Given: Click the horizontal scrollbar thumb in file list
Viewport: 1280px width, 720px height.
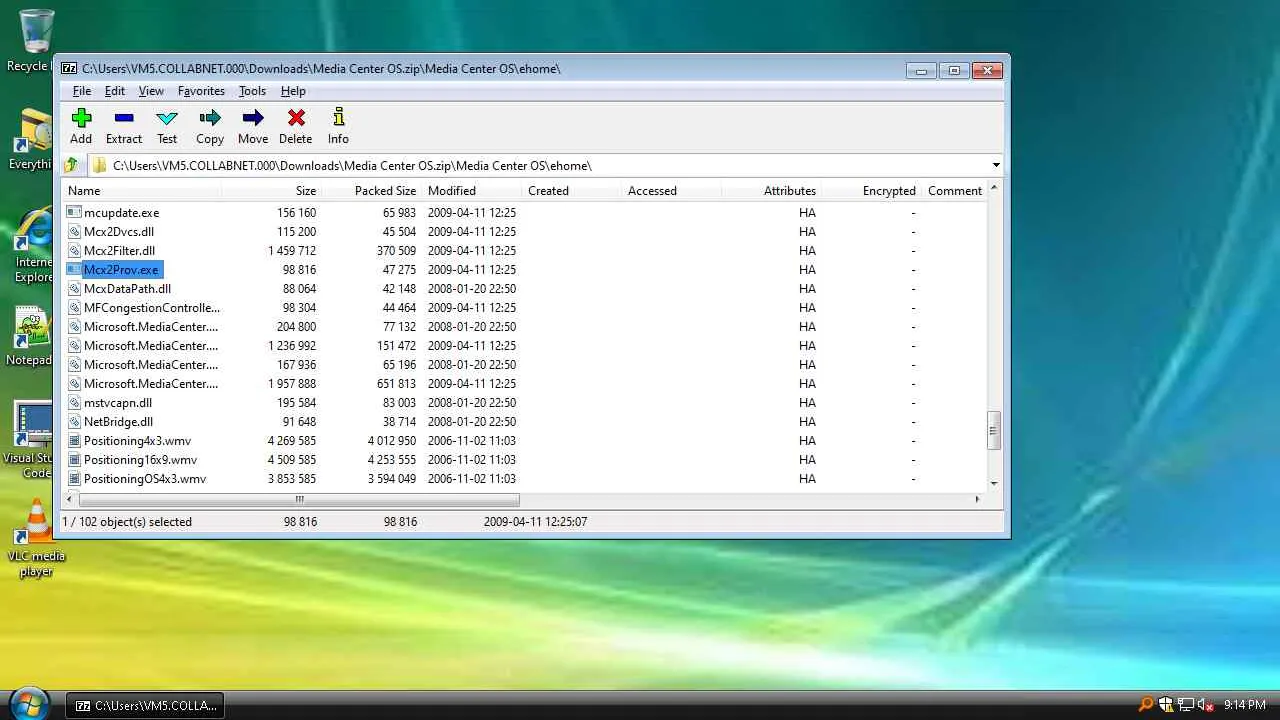Looking at the screenshot, I should 299,499.
